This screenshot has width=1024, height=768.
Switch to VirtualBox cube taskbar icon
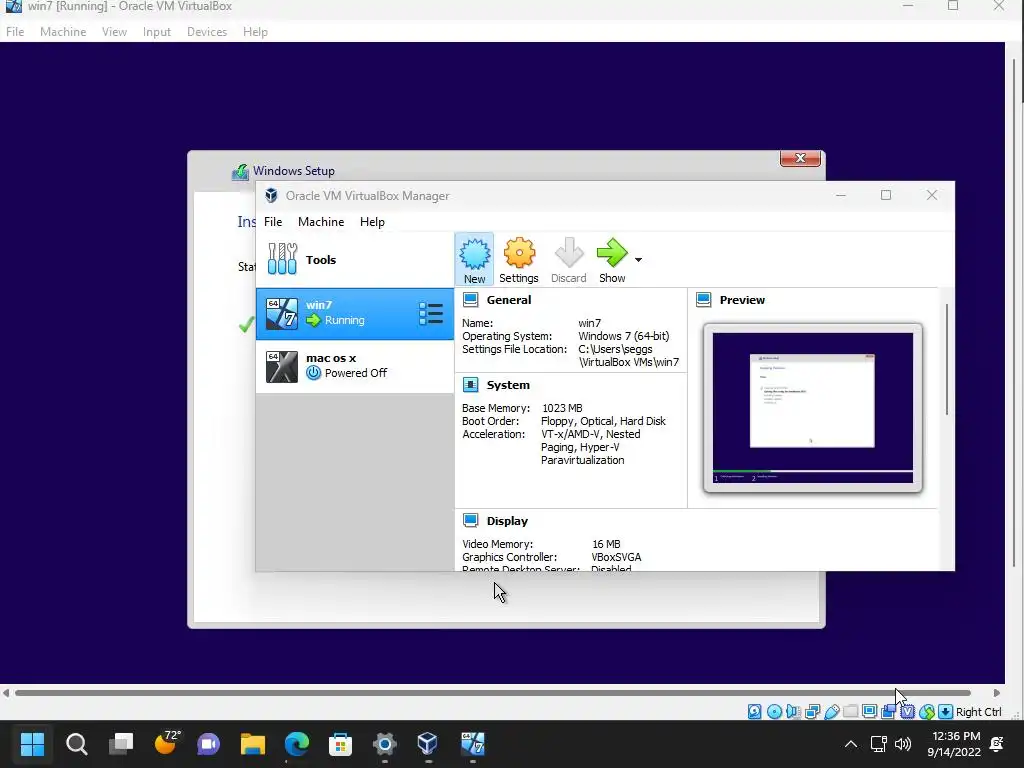coord(428,744)
